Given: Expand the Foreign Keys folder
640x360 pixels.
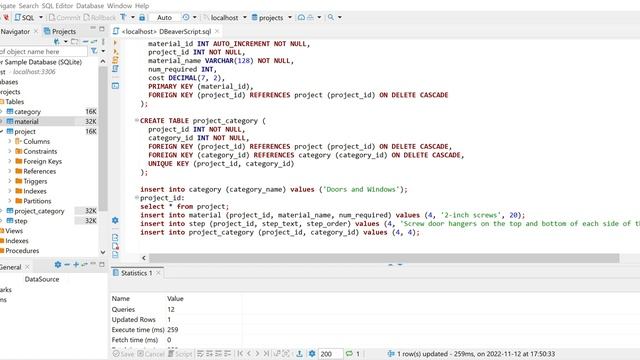Looking at the screenshot, I should (10, 161).
